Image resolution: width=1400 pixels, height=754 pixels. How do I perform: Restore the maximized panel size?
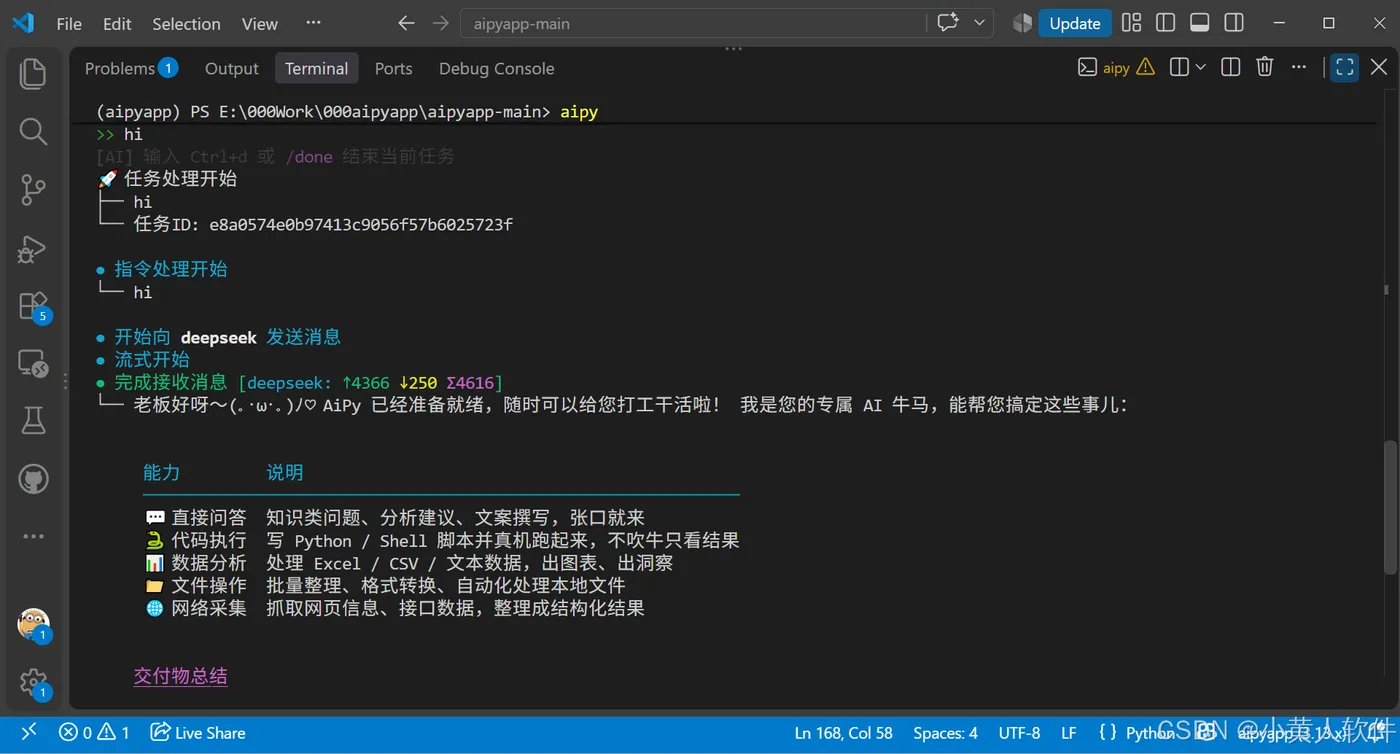point(1345,67)
